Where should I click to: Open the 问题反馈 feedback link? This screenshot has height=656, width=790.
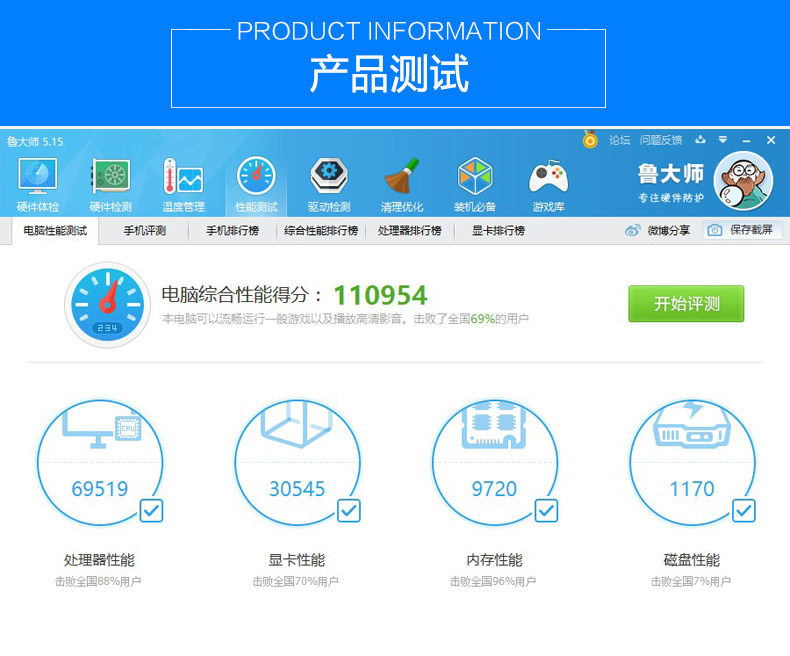tap(661, 140)
